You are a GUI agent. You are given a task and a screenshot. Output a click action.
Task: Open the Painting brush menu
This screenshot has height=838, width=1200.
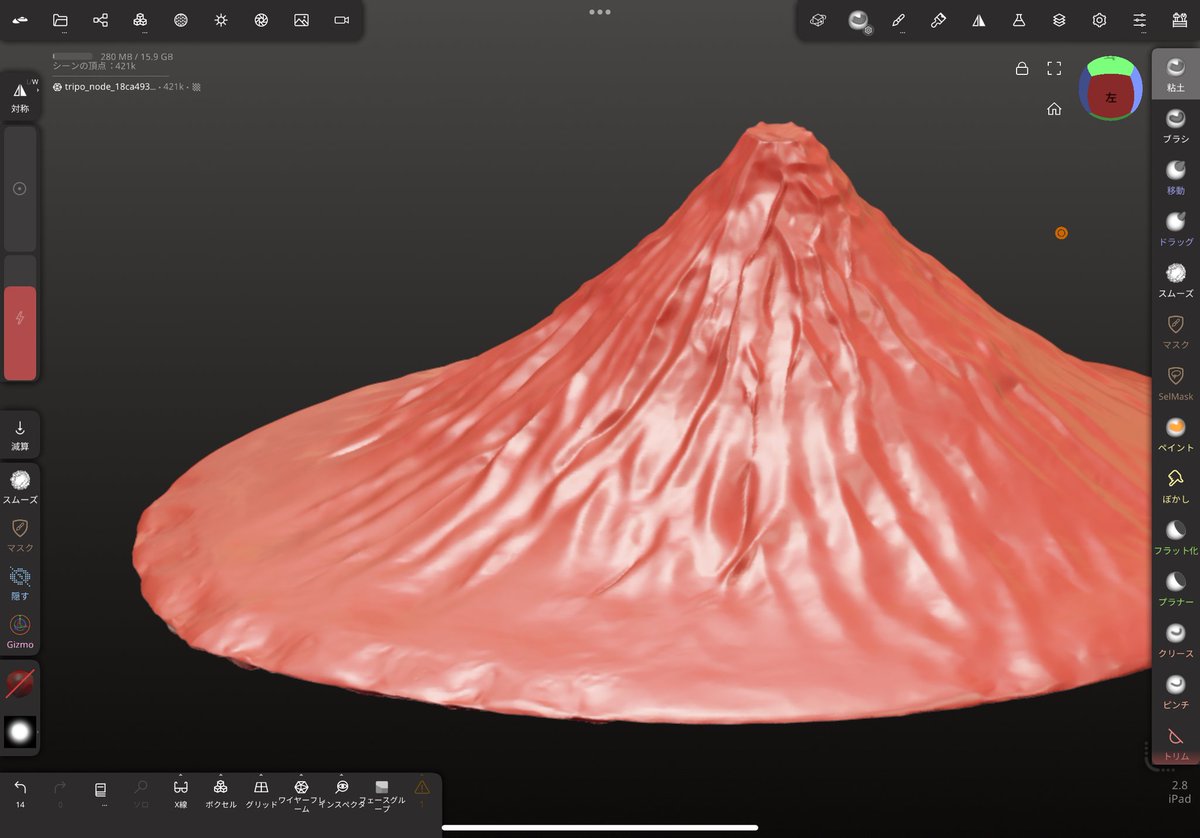[938, 20]
